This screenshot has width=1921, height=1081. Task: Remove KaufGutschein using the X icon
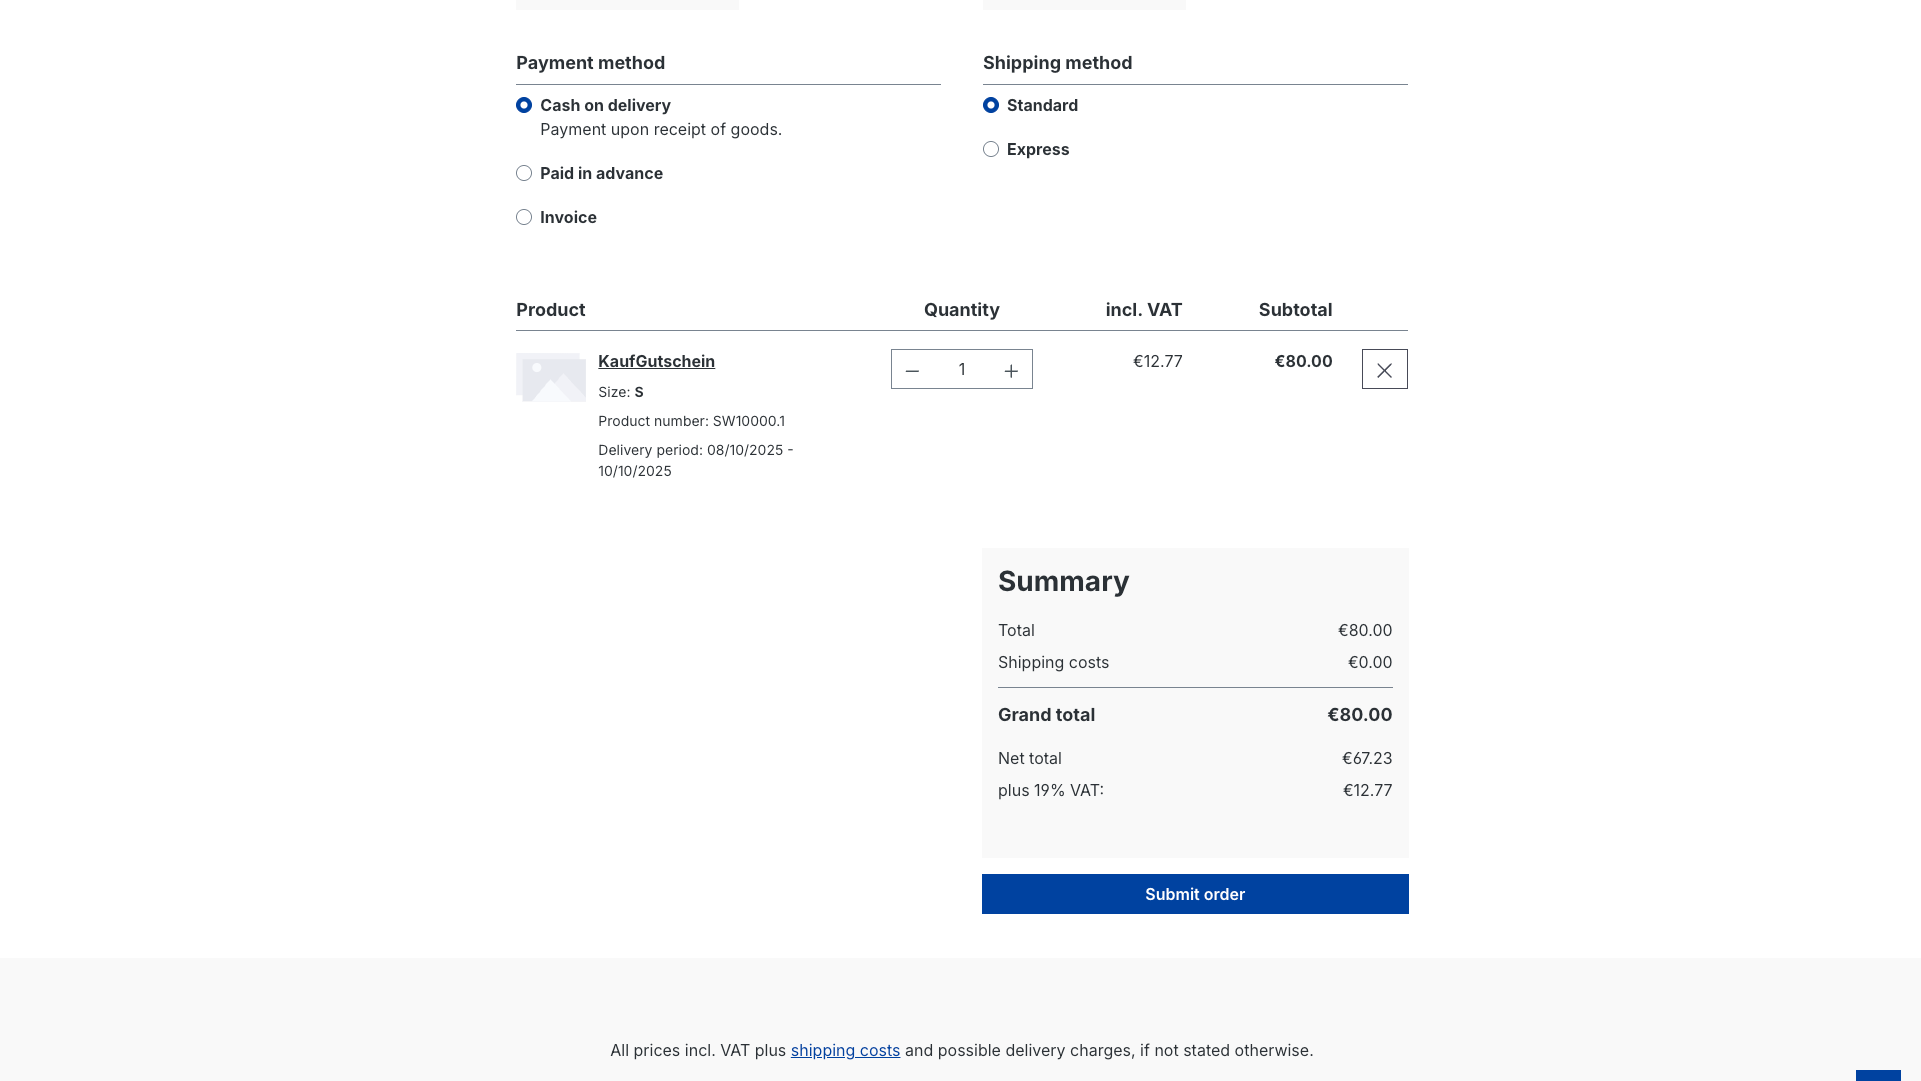pos(1384,370)
